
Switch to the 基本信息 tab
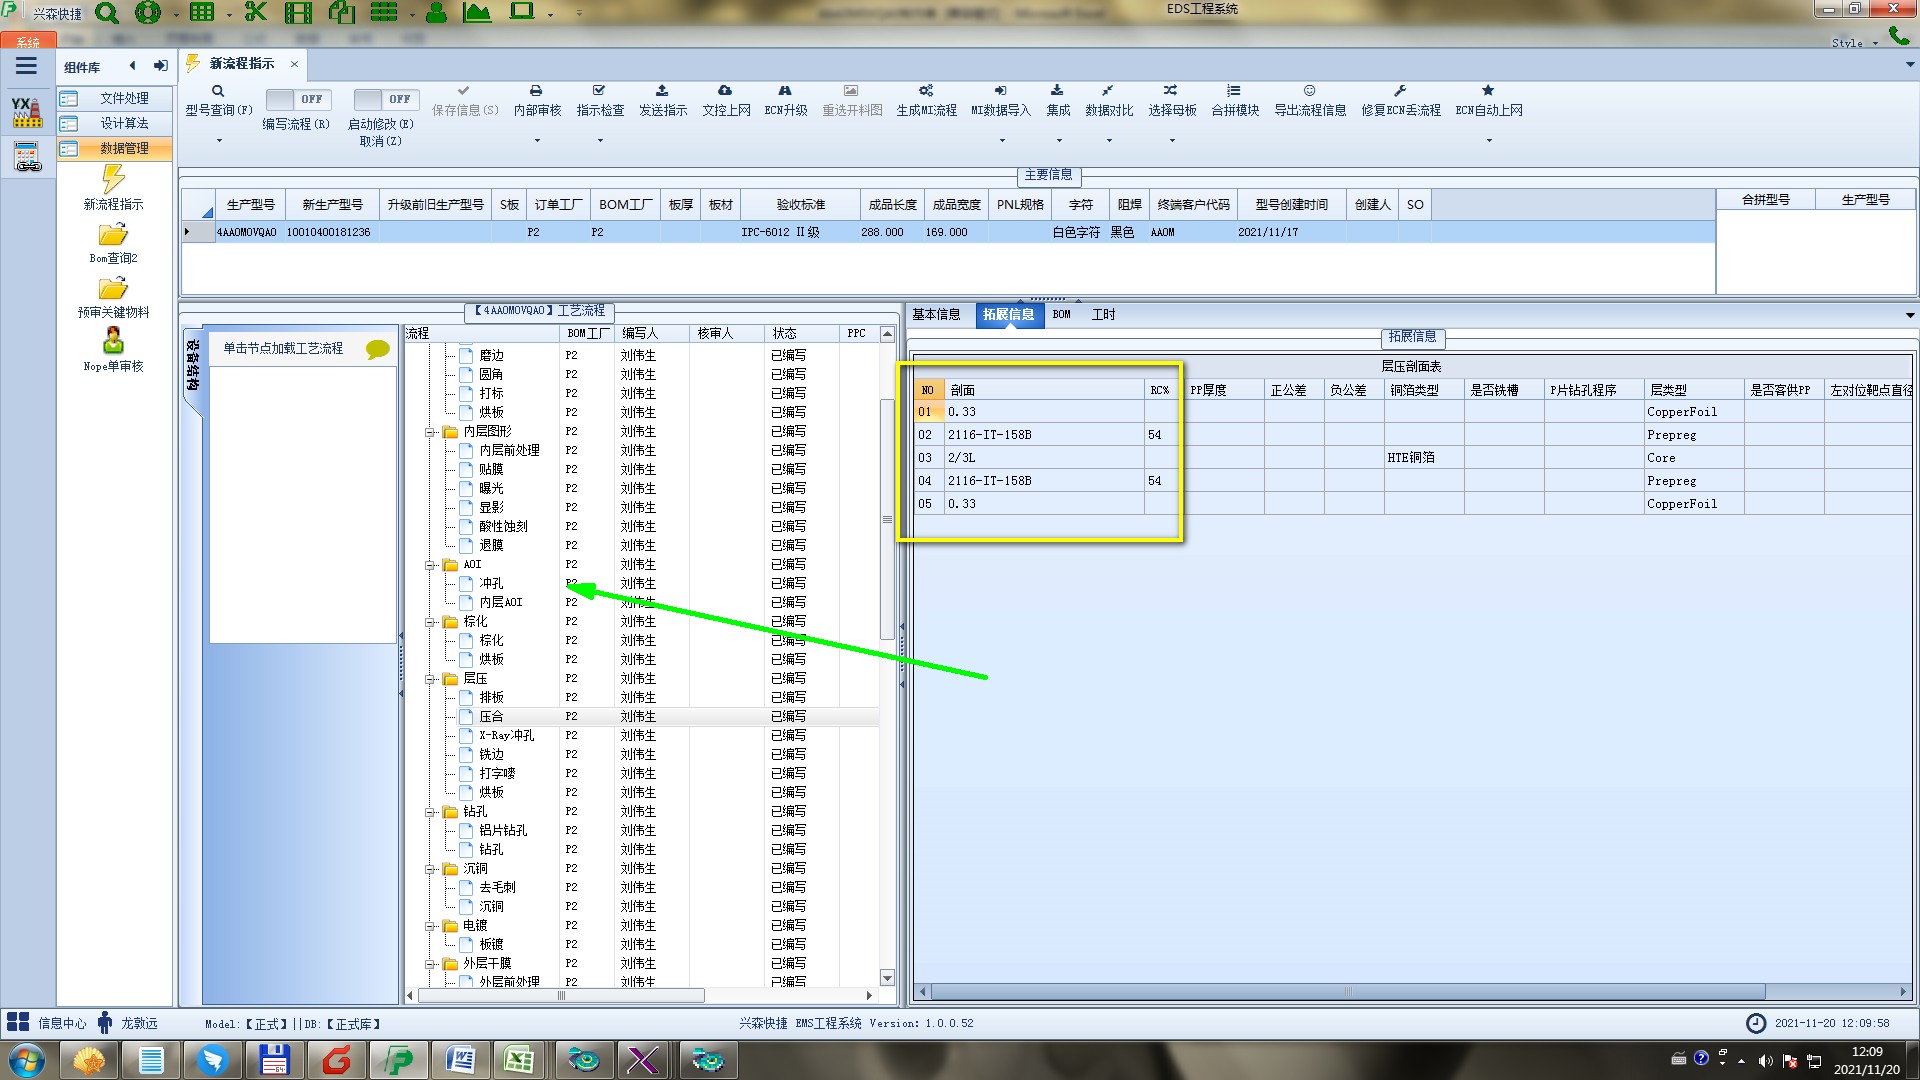[x=936, y=315]
